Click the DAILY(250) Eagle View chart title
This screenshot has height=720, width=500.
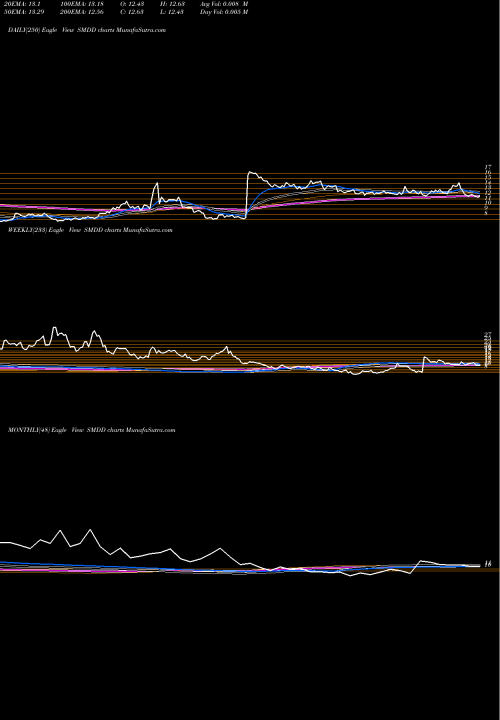click(87, 30)
